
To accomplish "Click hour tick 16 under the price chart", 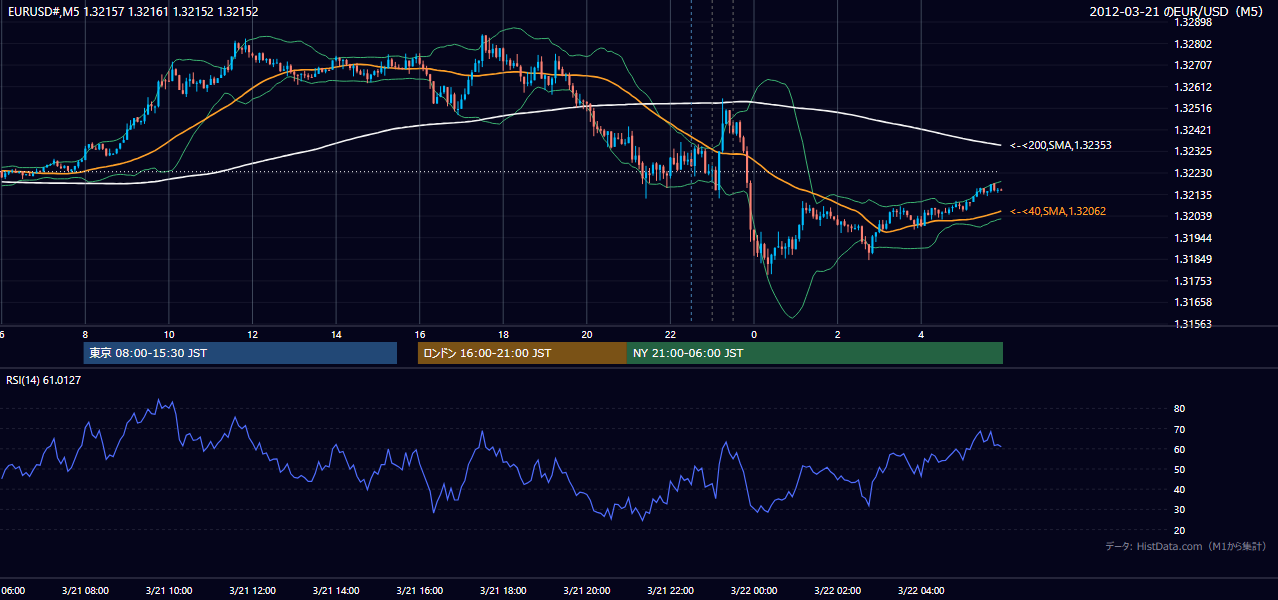I will point(419,335).
